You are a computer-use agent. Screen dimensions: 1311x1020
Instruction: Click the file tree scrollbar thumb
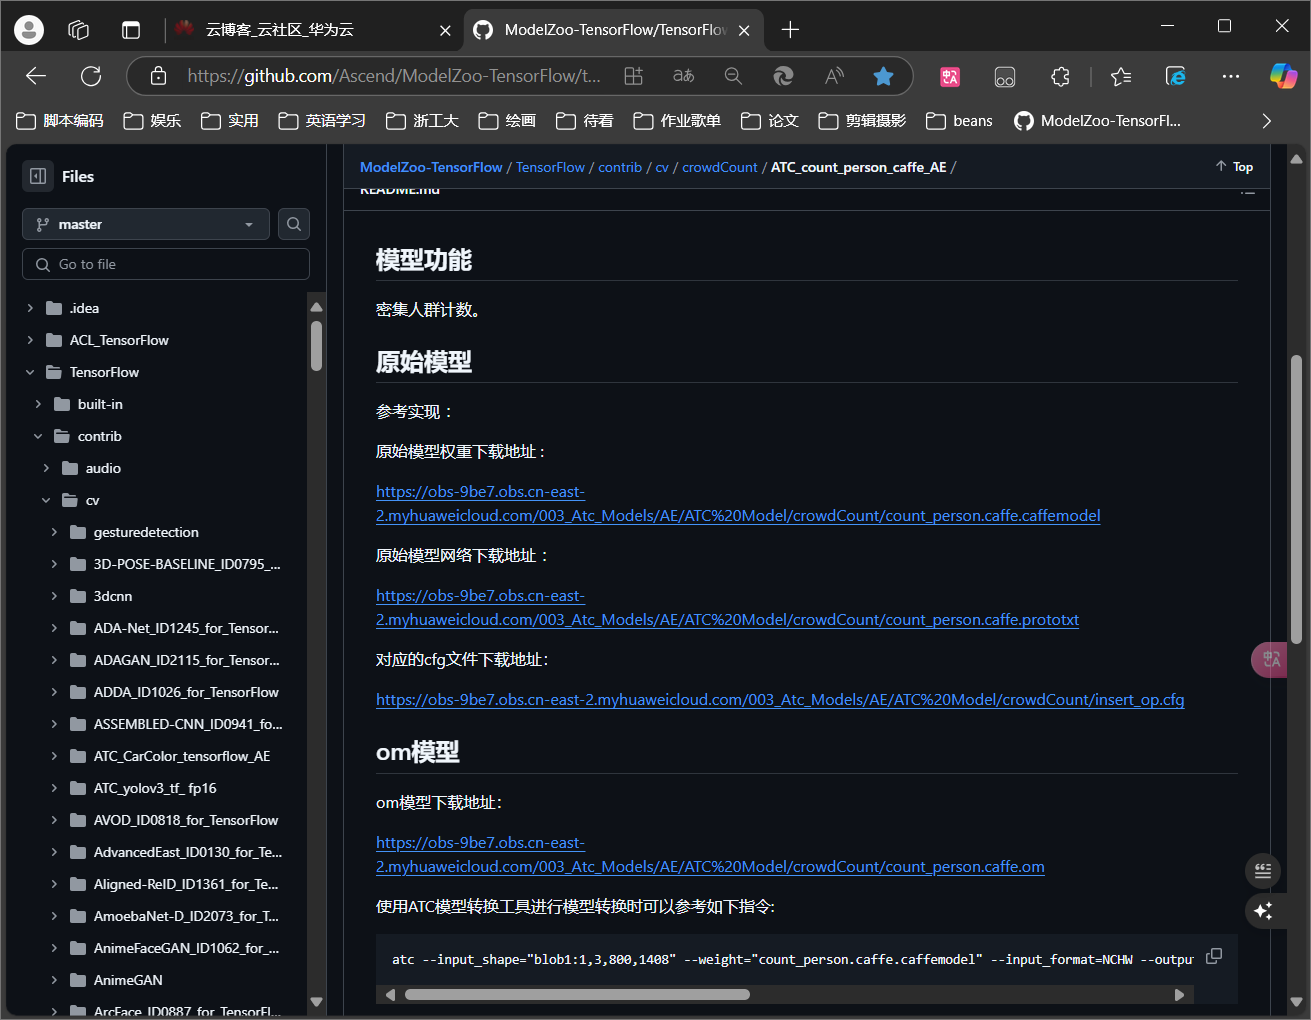pos(317,346)
